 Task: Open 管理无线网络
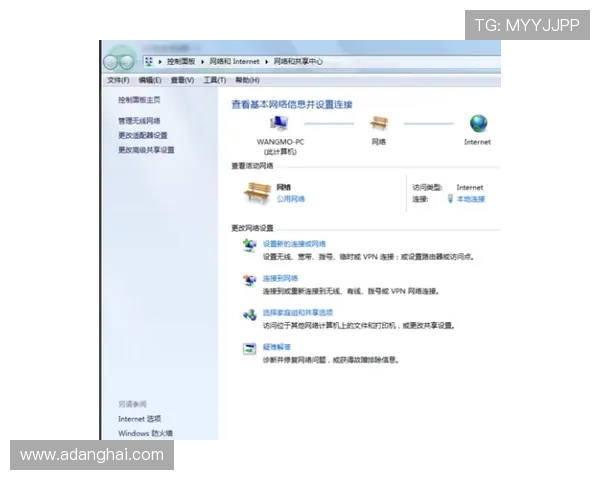point(139,121)
